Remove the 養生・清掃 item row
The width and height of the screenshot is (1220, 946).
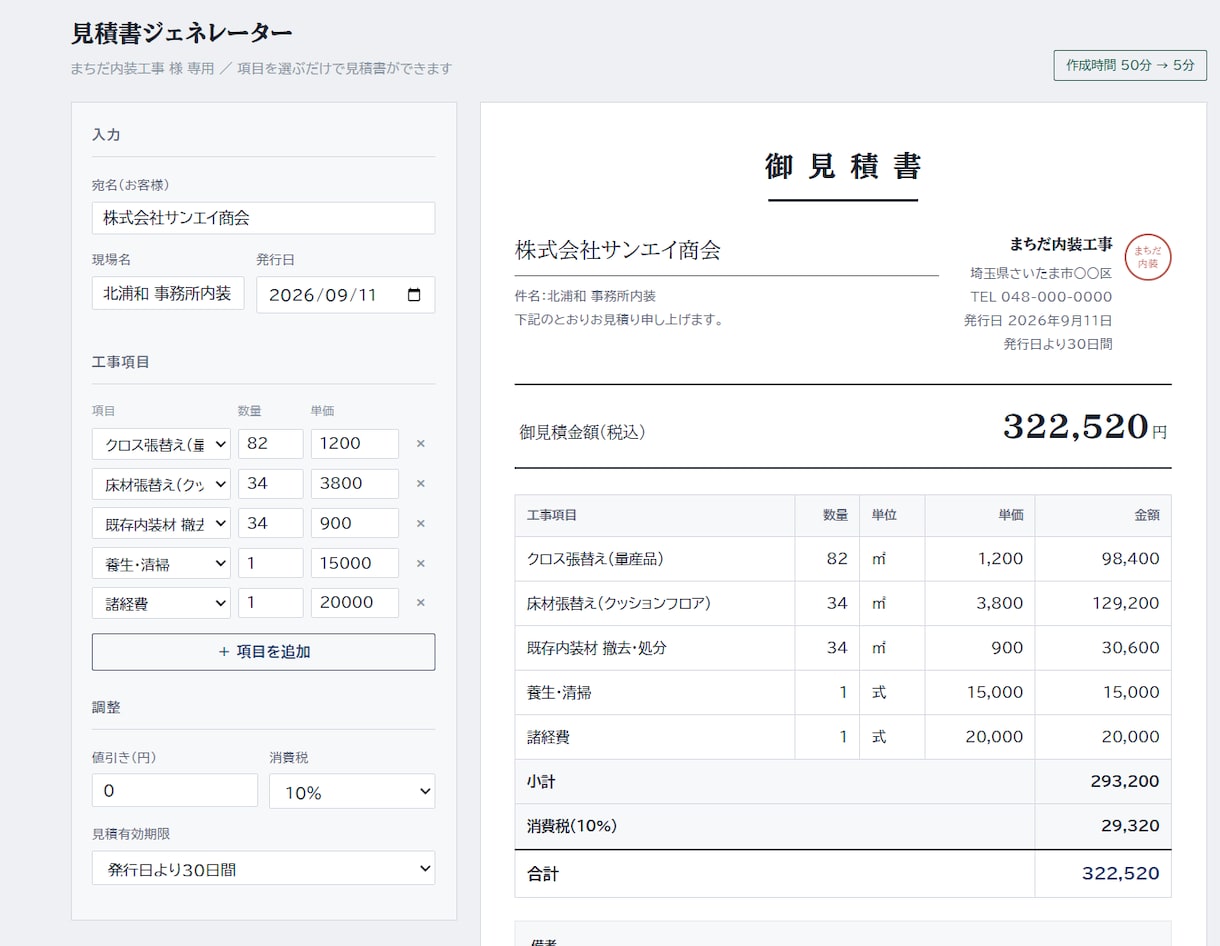[420, 563]
